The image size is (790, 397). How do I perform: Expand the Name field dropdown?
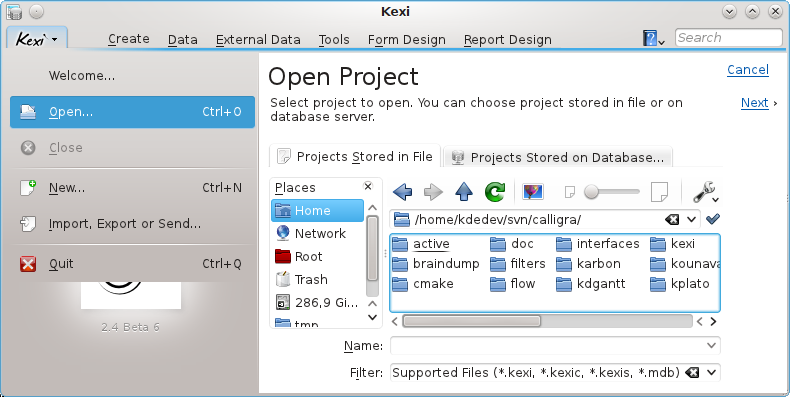(711, 346)
